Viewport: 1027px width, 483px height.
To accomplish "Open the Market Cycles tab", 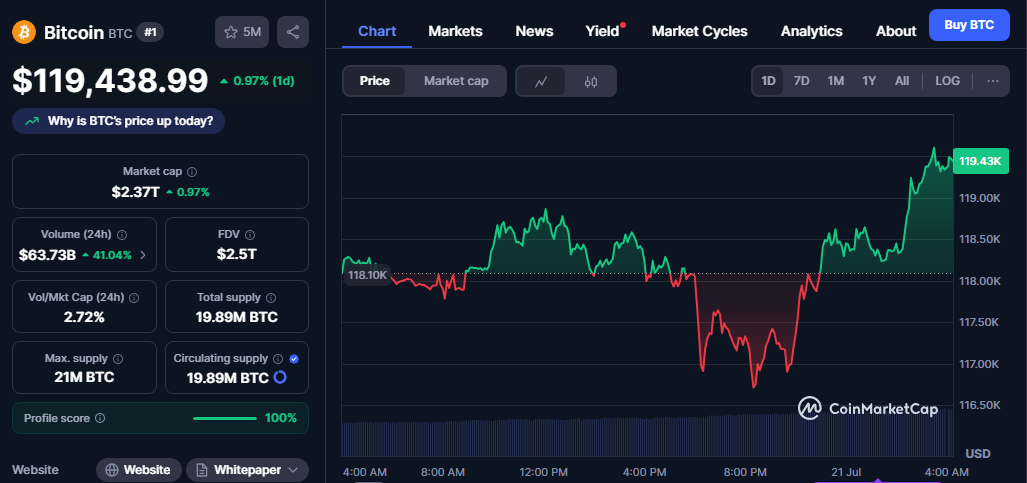I will 700,31.
